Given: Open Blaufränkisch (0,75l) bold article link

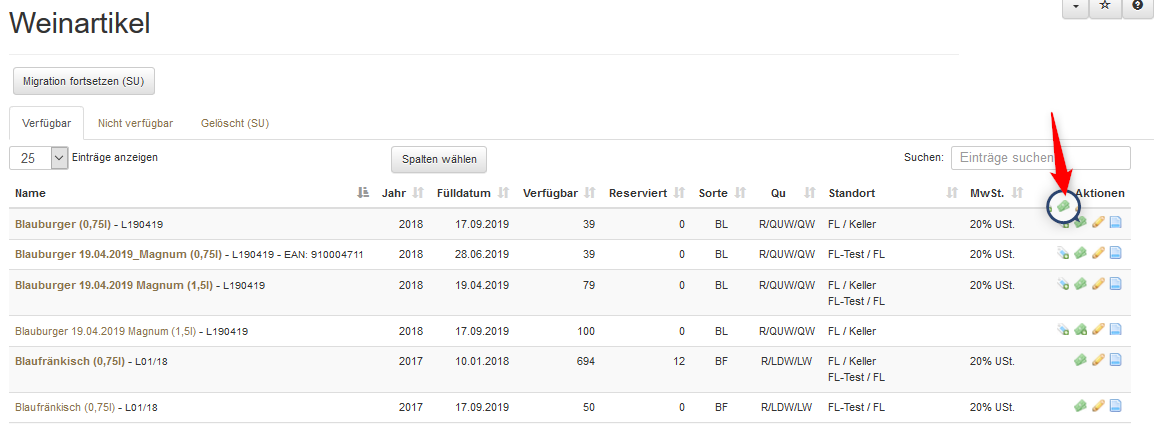Looking at the screenshot, I should tap(65, 361).
